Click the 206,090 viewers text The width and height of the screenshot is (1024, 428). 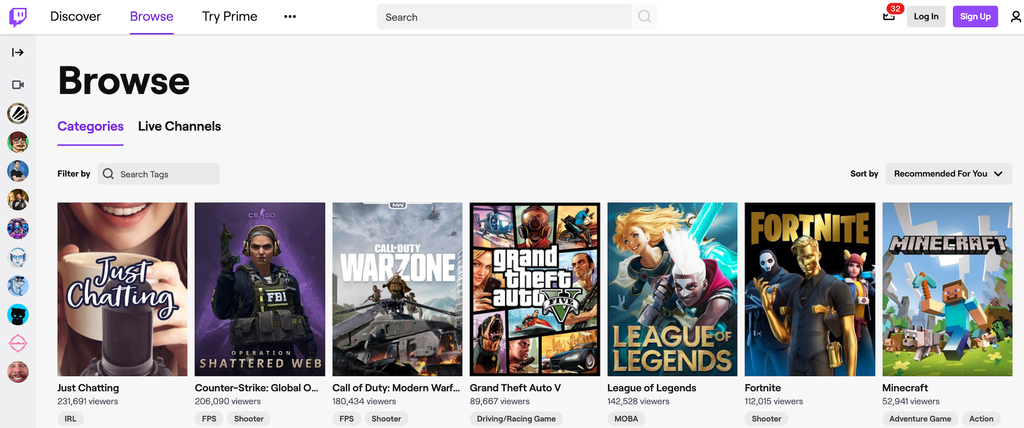227,401
